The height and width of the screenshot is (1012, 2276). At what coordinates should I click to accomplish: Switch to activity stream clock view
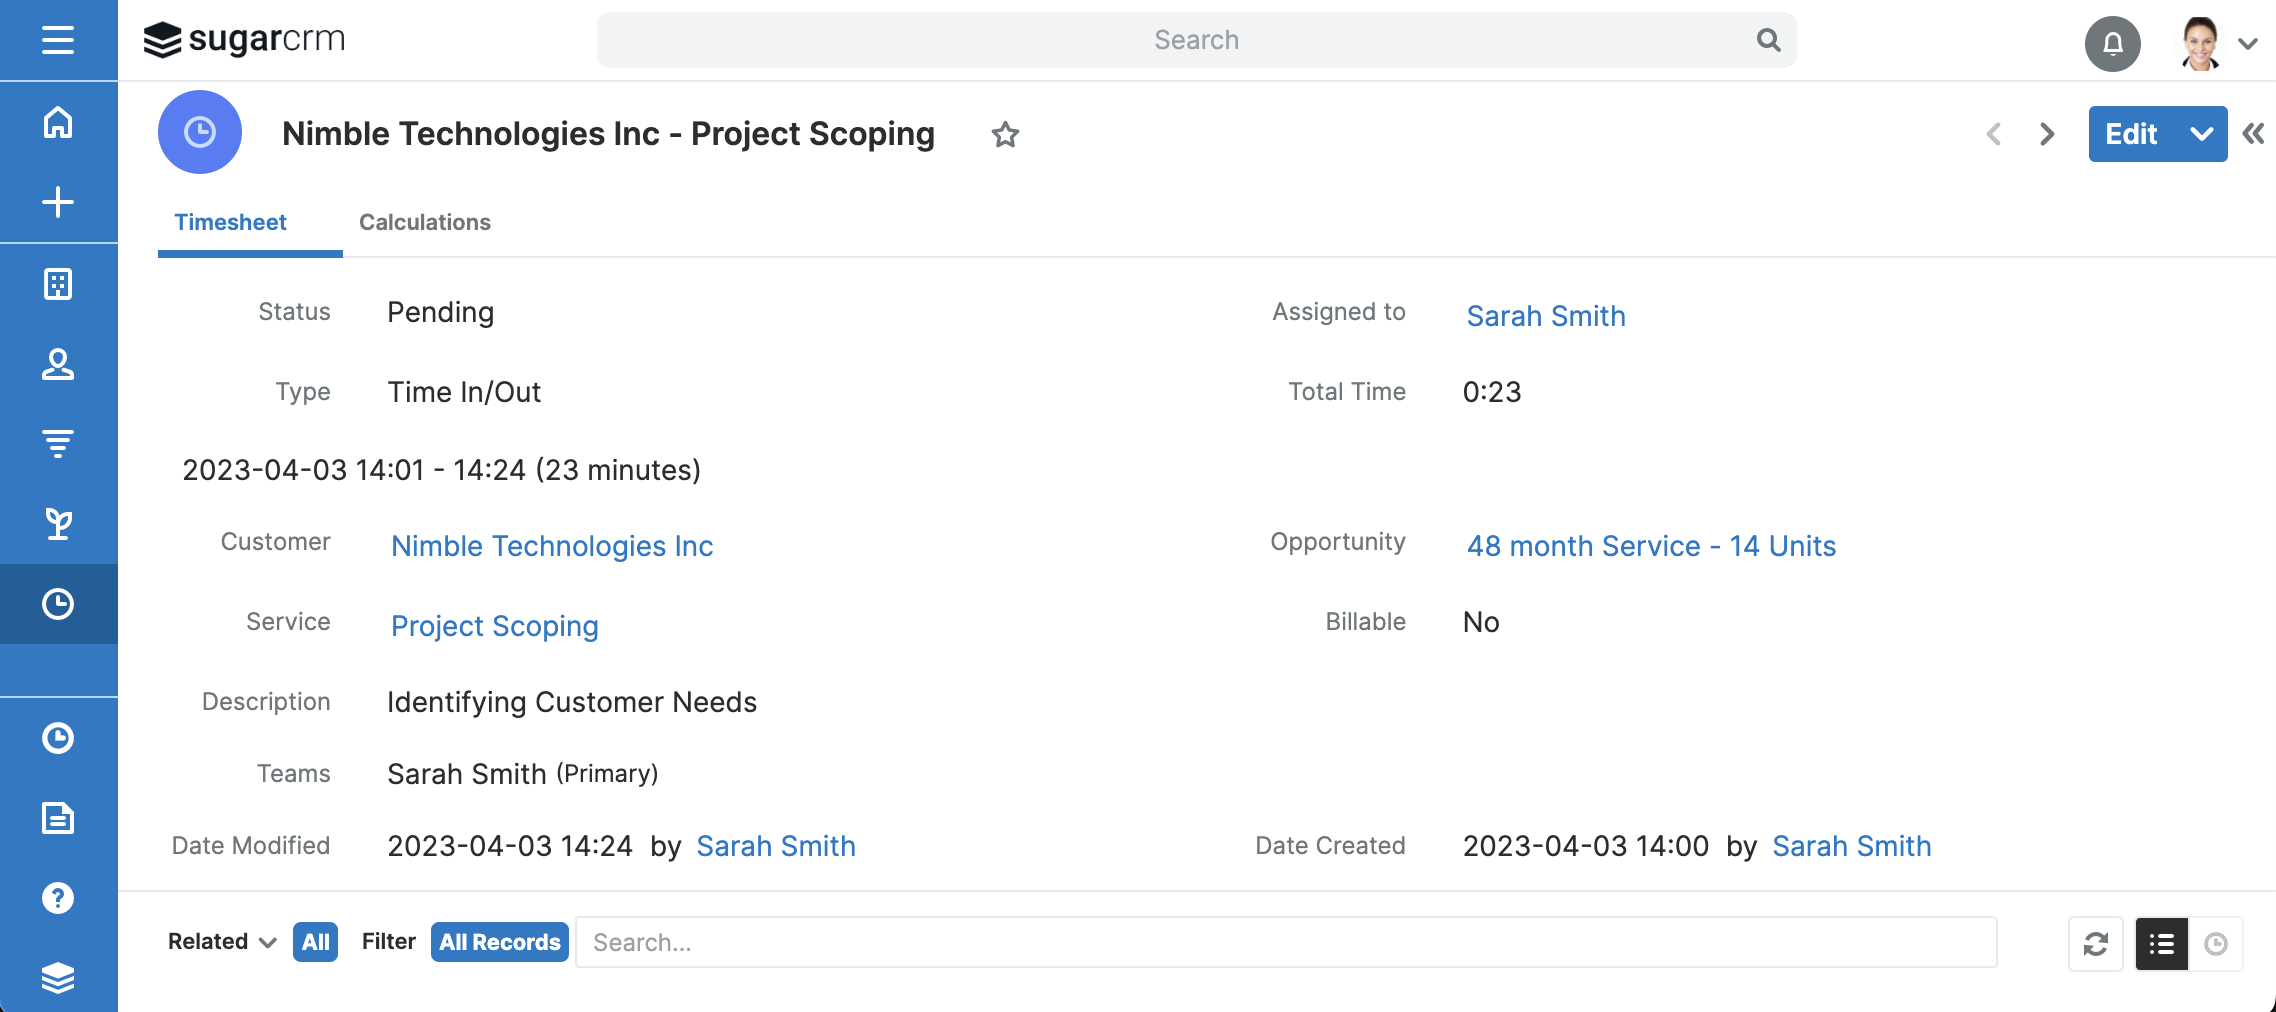[x=2216, y=944]
